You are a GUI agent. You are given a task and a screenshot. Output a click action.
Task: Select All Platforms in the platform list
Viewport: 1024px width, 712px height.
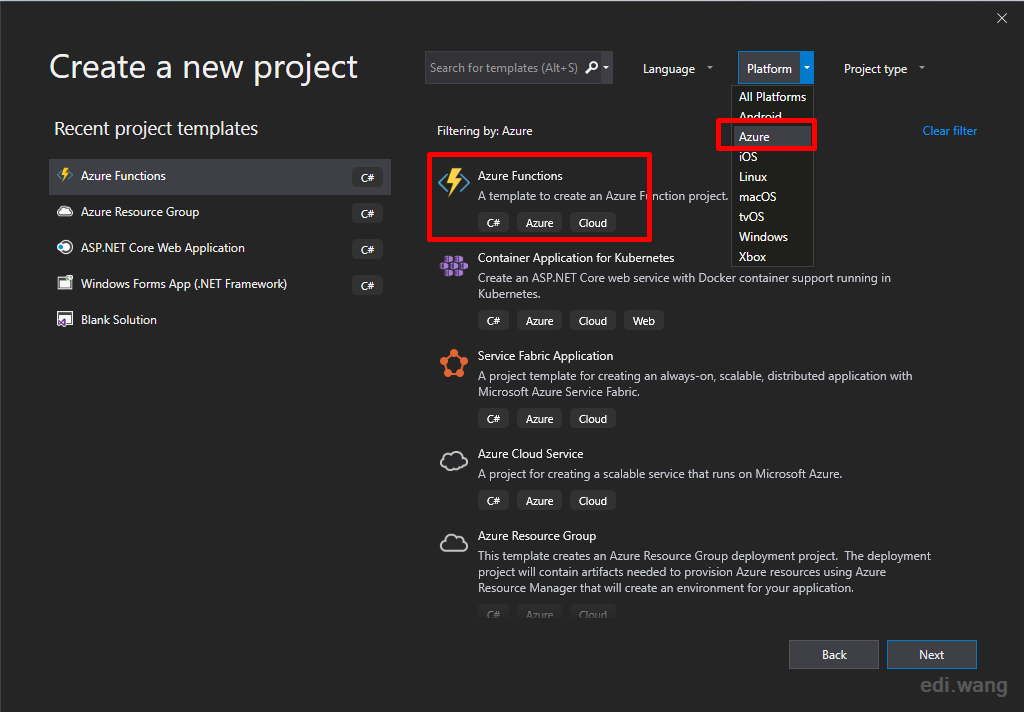click(x=772, y=97)
